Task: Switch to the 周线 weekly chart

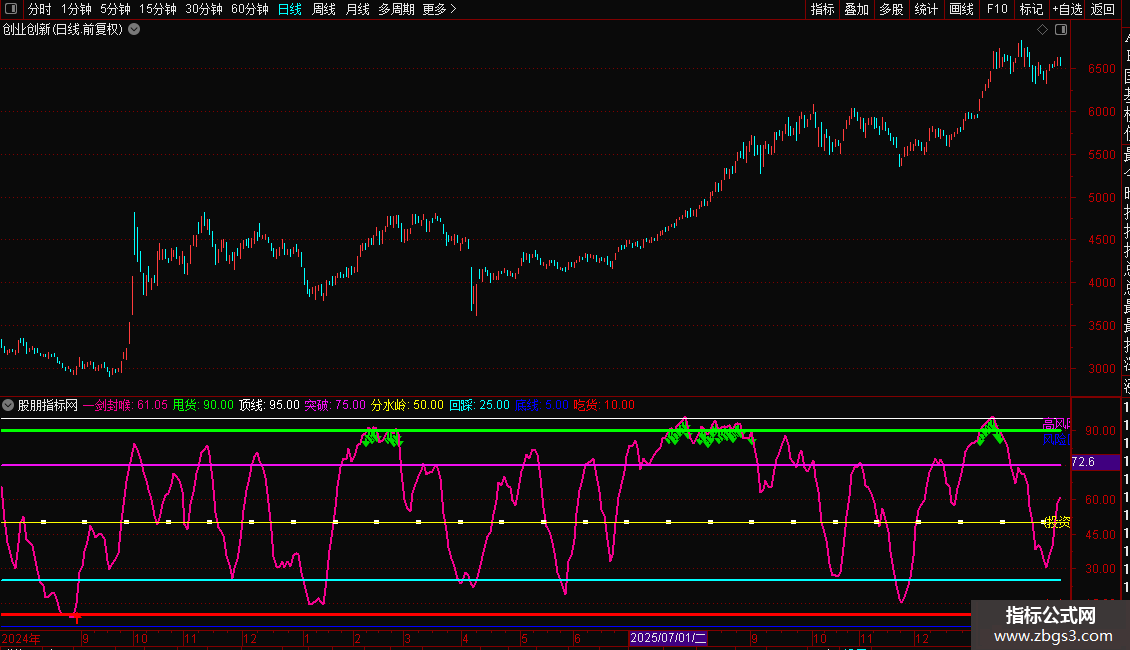Action: [324, 9]
